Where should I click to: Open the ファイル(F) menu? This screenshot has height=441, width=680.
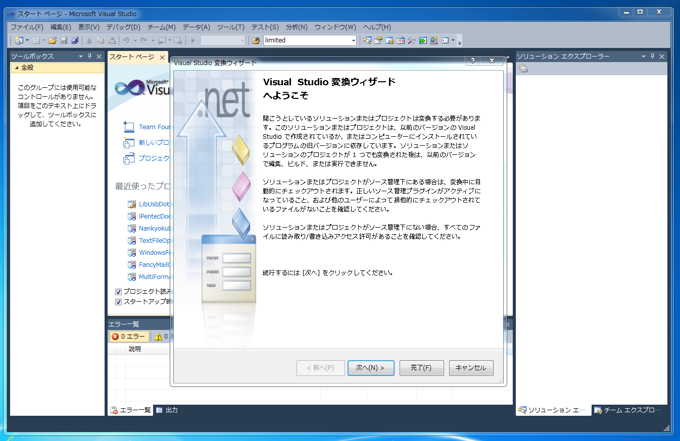pos(27,27)
